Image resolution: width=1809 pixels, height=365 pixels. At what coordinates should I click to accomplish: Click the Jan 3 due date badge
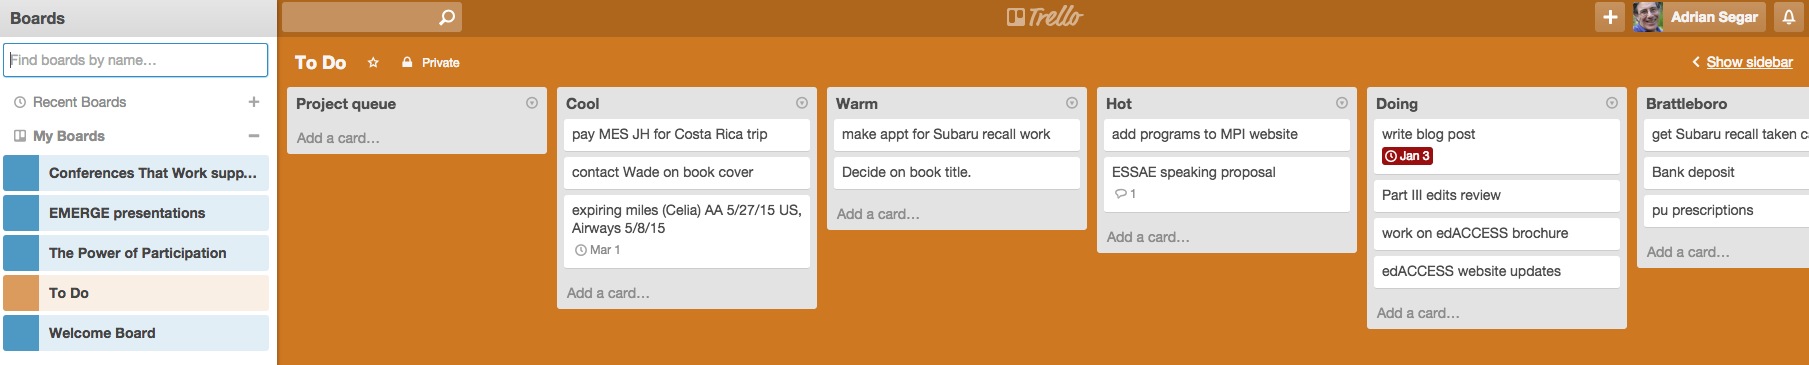[1407, 156]
